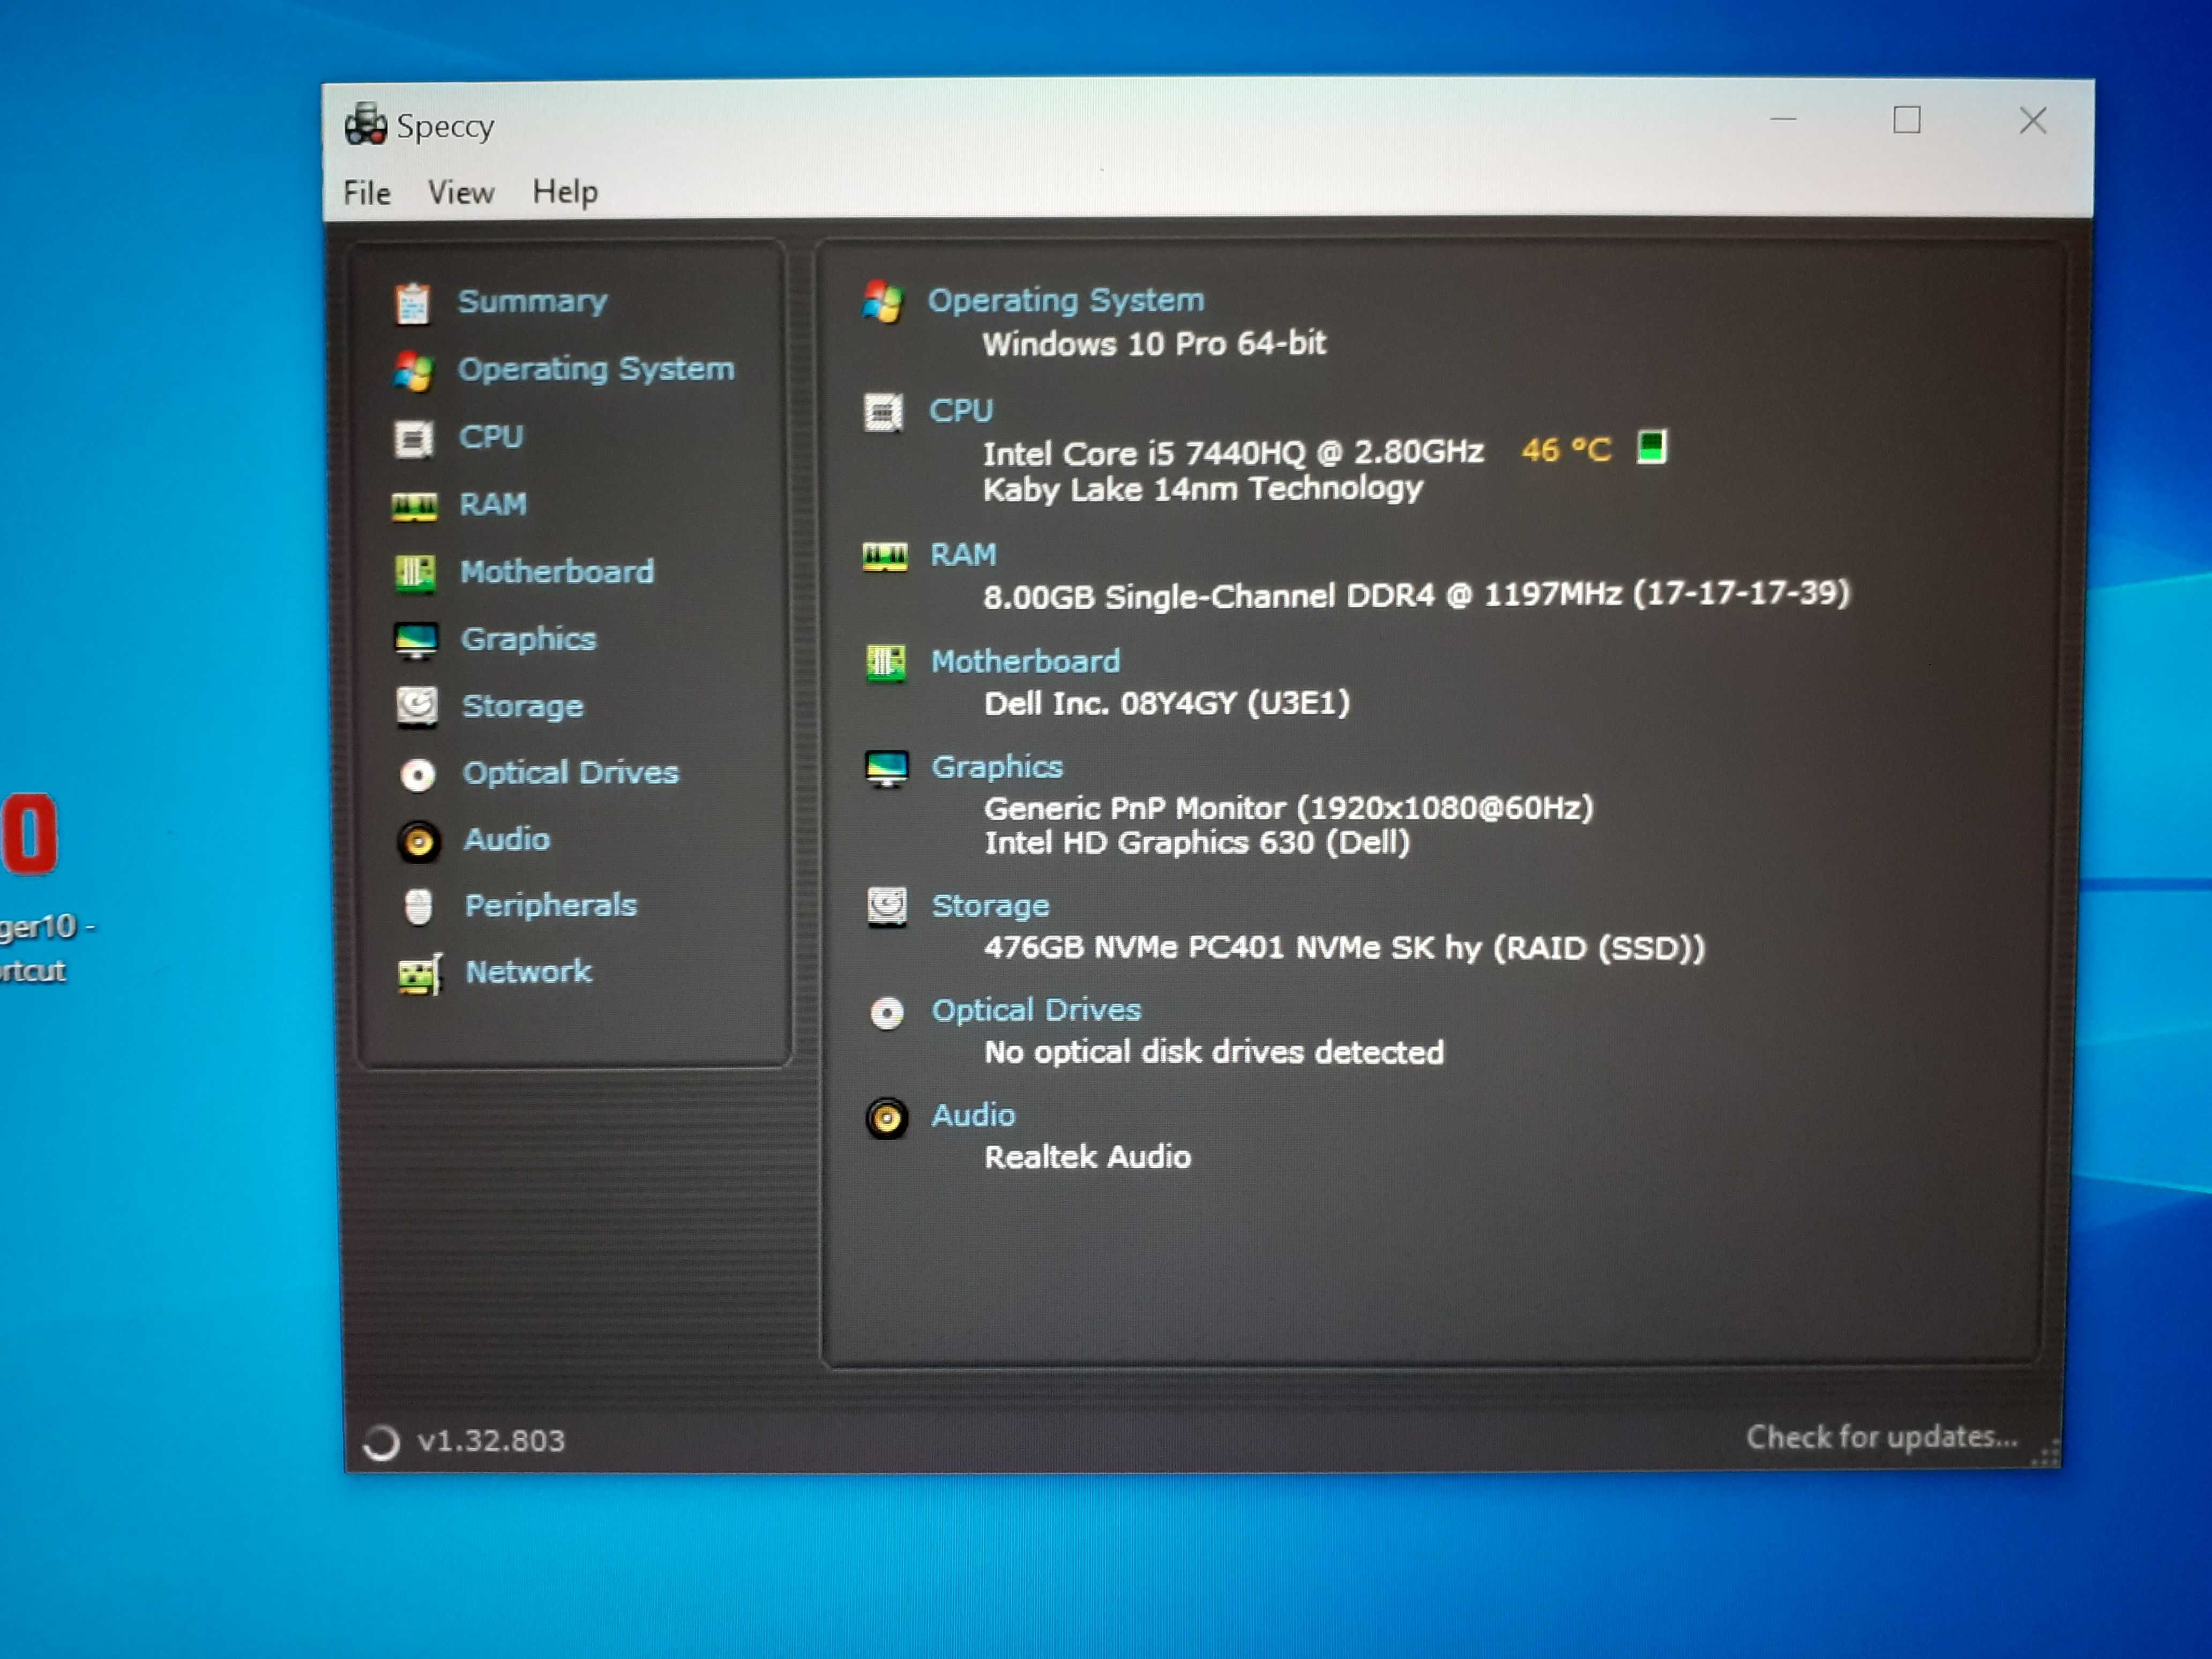Minimize the Speccy window
Viewport: 2212px width, 1659px height.
[1783, 120]
